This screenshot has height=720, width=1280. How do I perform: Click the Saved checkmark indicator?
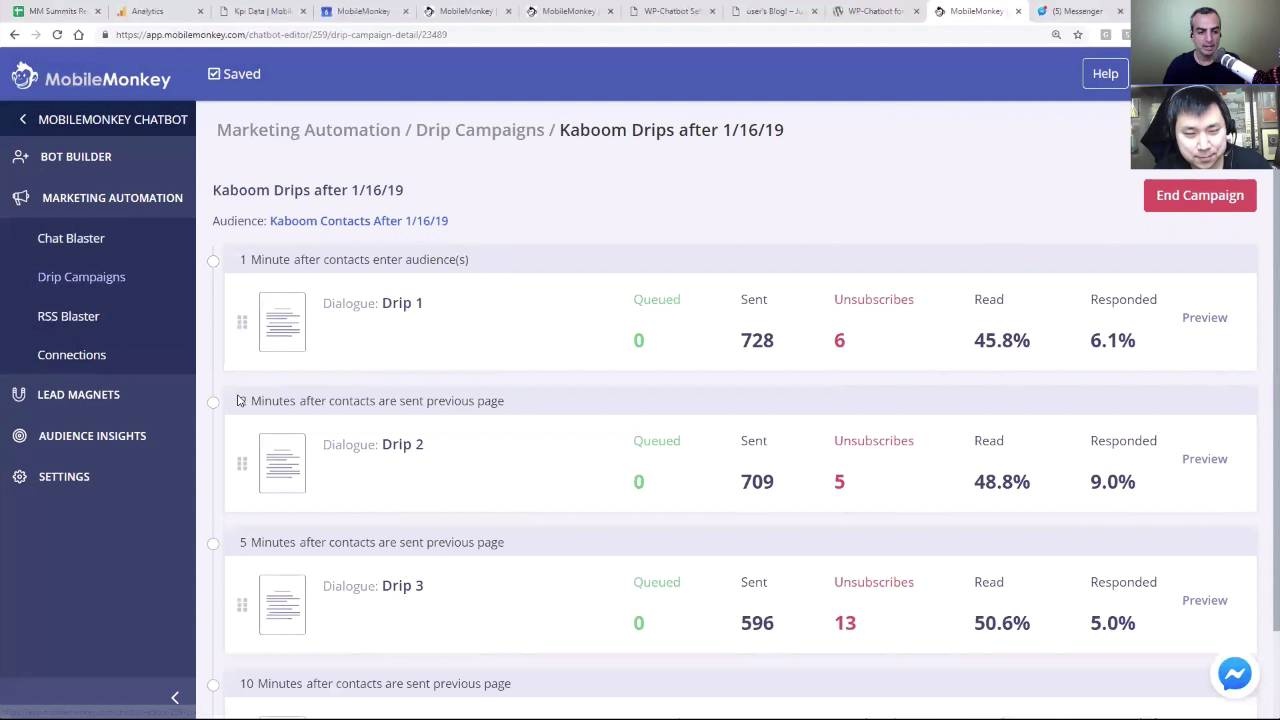point(234,74)
